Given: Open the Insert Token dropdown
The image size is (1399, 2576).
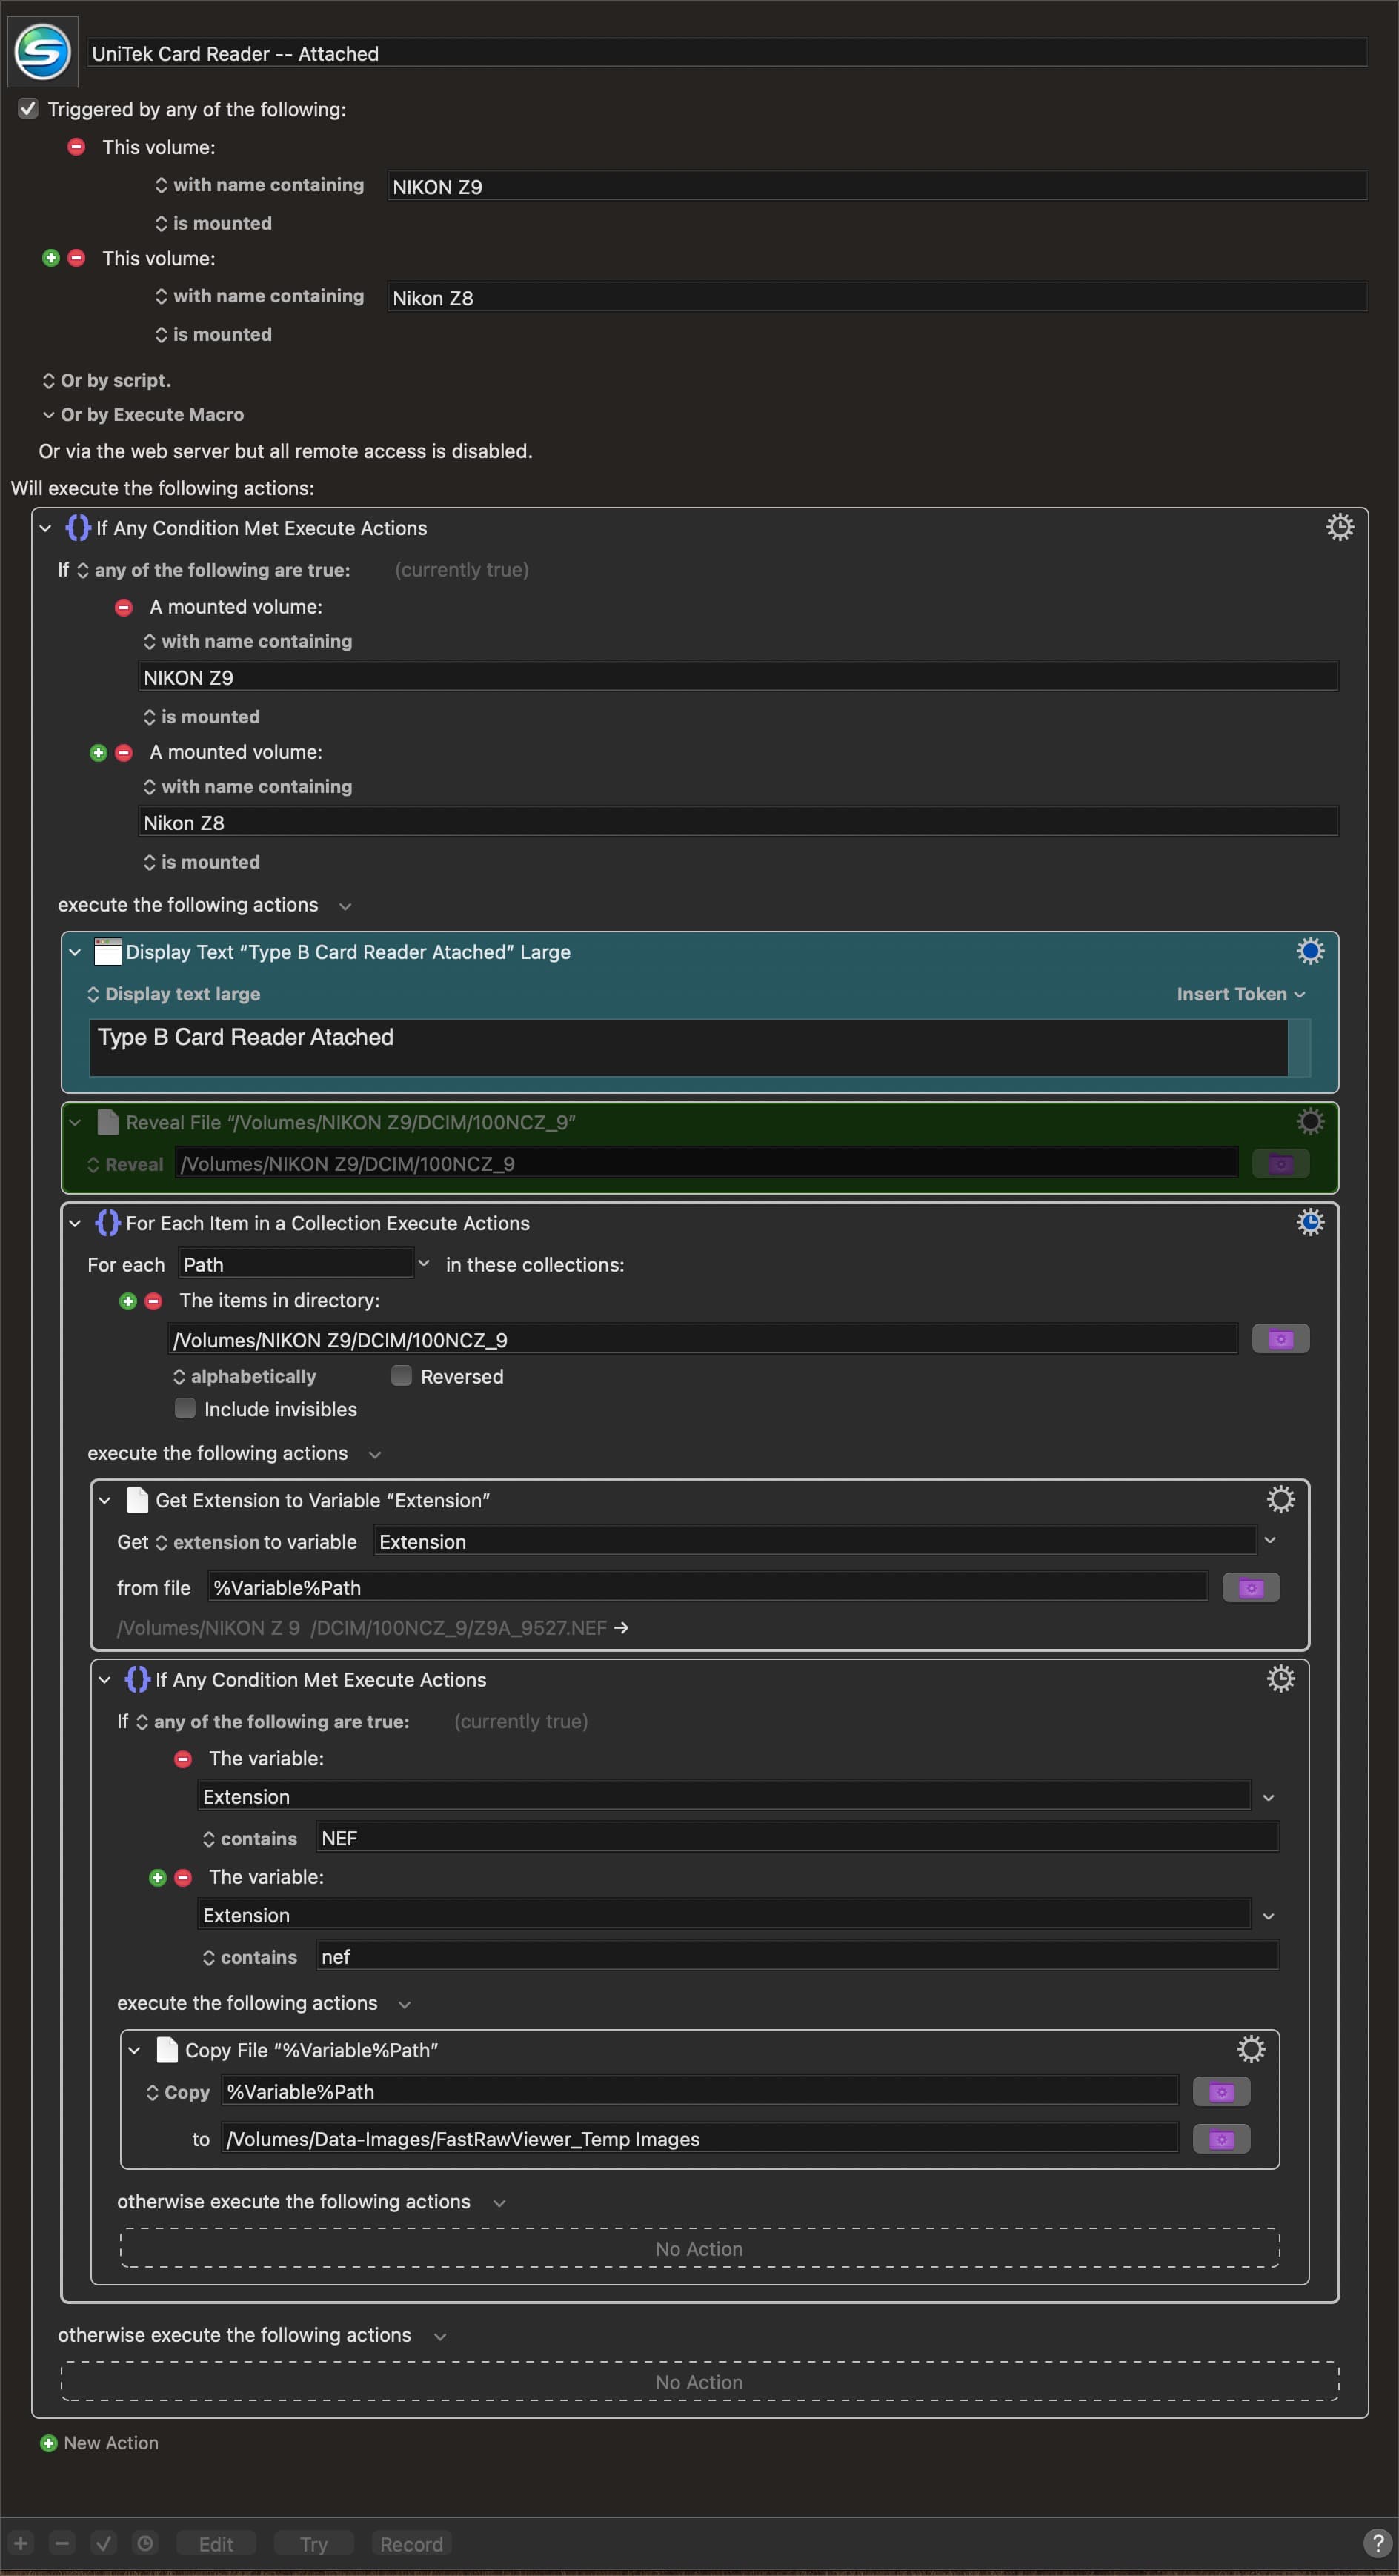Looking at the screenshot, I should [x=1240, y=994].
